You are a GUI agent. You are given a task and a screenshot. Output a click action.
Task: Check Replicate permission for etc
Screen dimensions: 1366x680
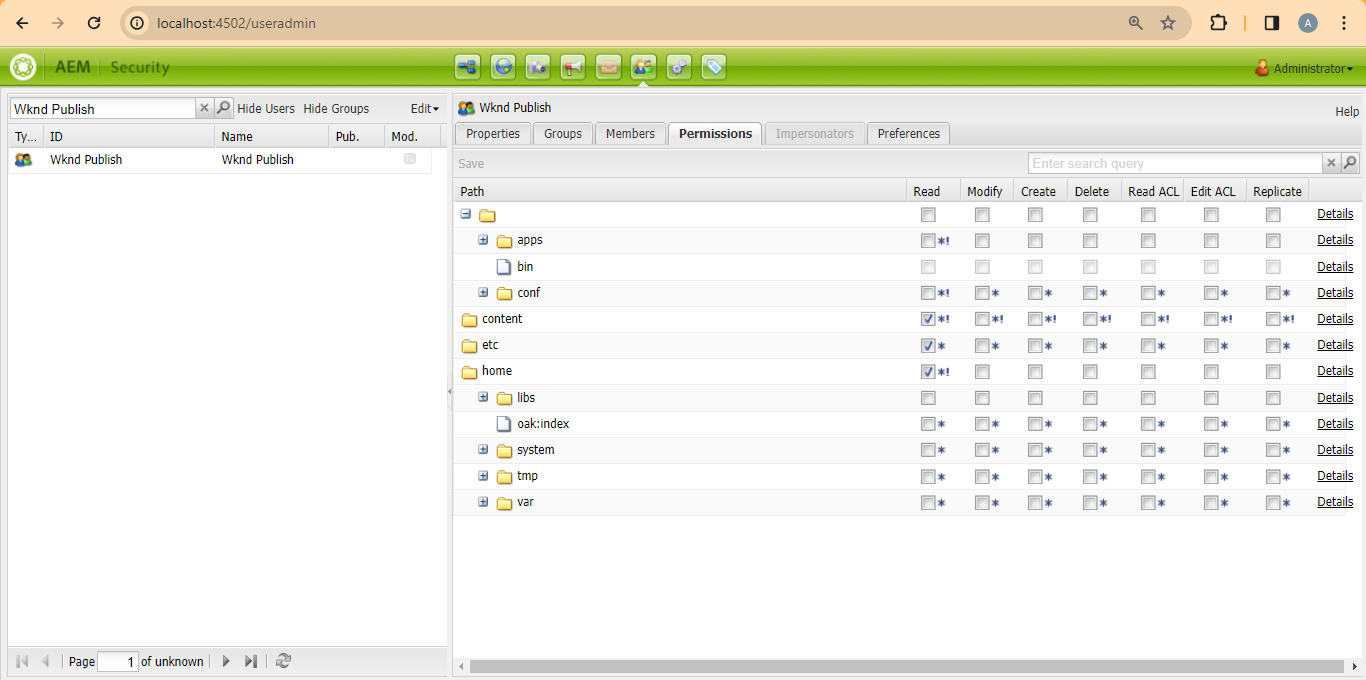pos(1273,345)
